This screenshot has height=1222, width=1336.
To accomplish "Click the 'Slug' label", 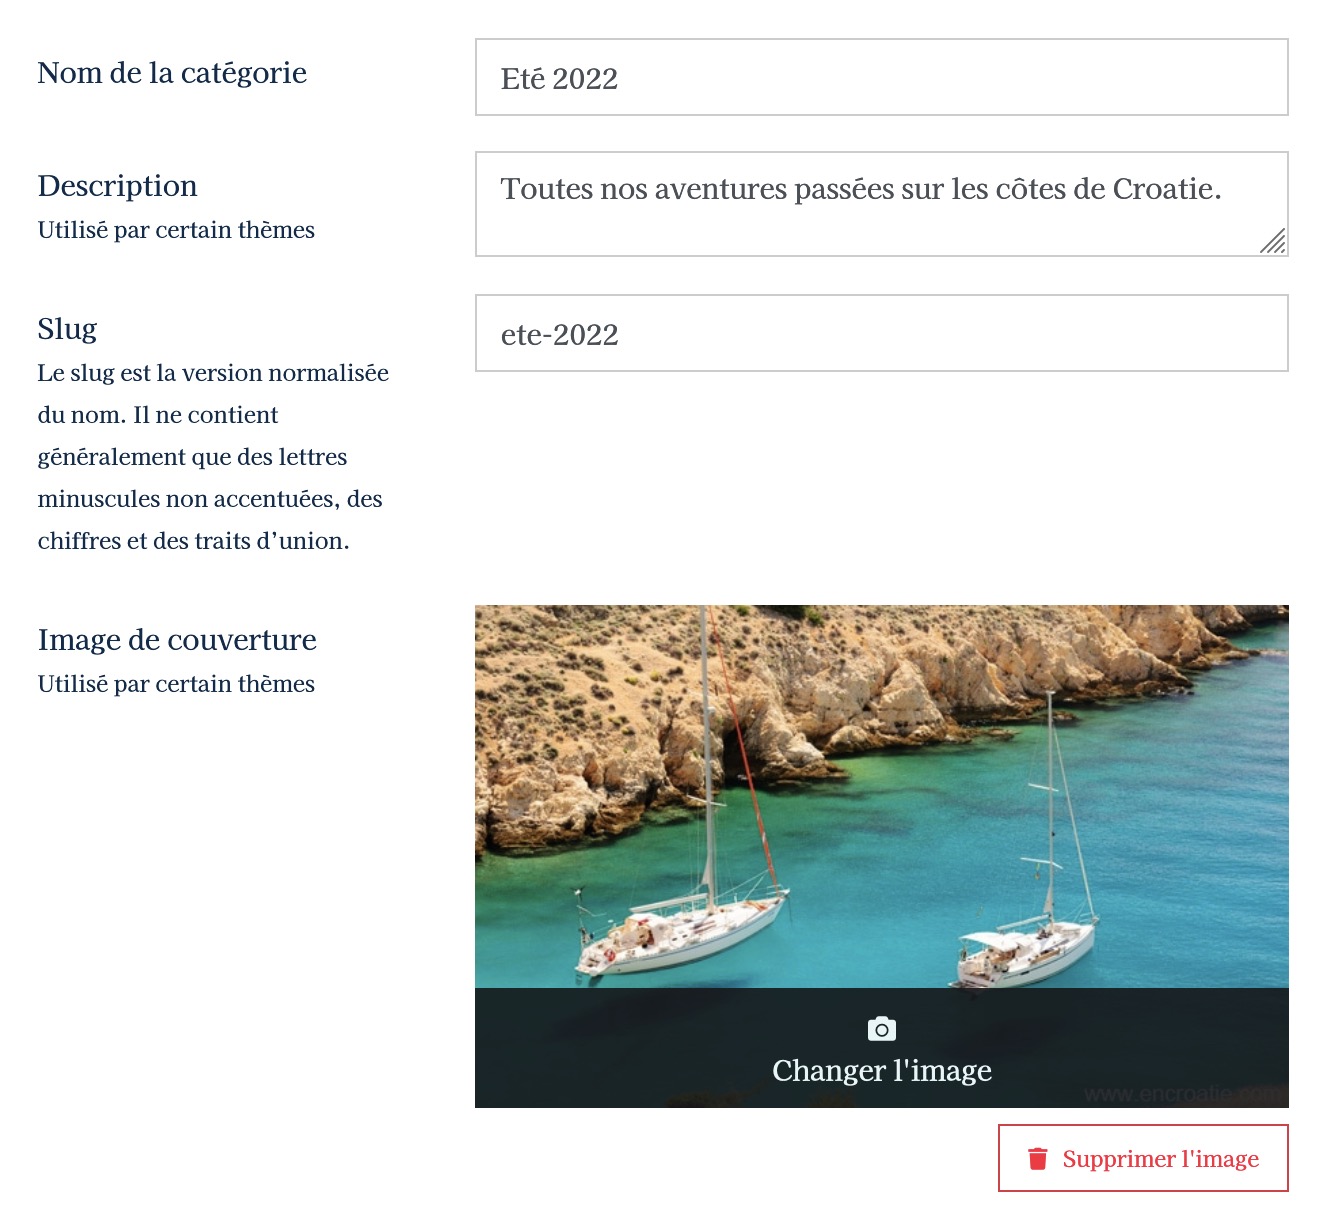I will coord(67,329).
